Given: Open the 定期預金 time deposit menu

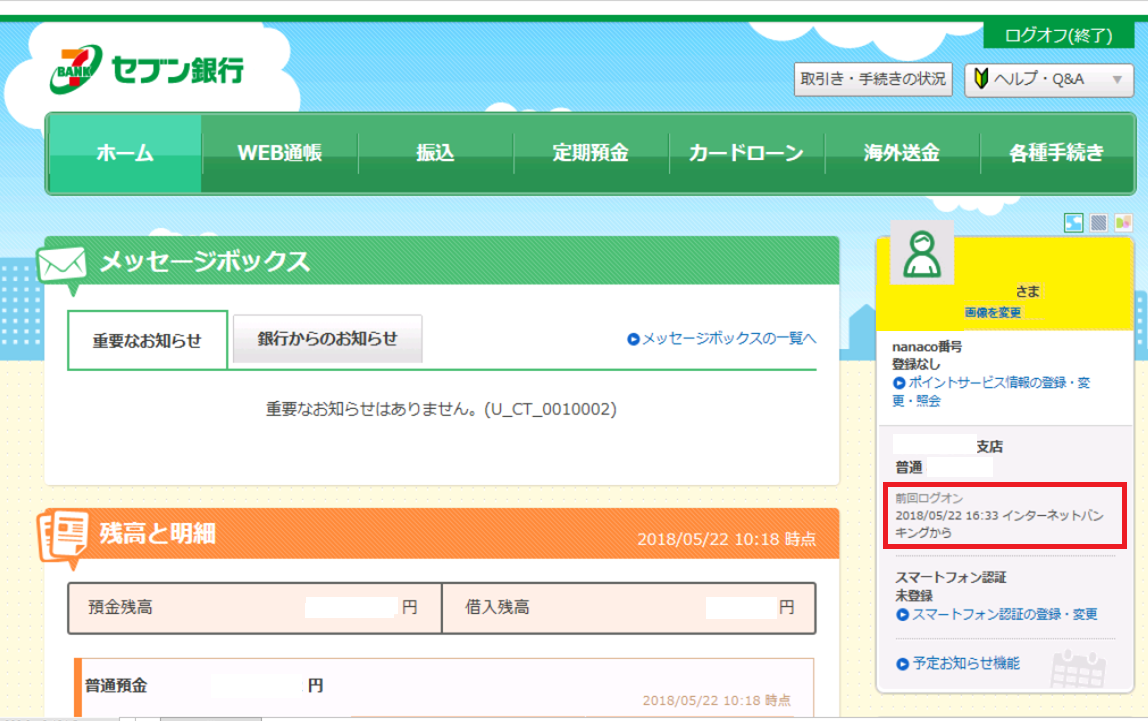Looking at the screenshot, I should click(590, 154).
